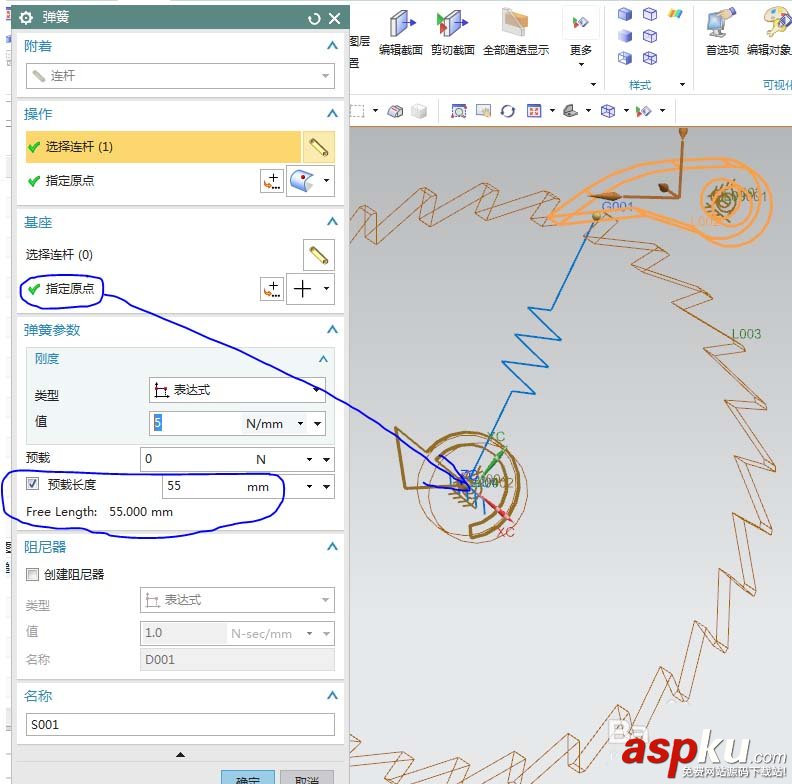792x784 pixels.
Task: Click the Edit Section (编辑截面) icon
Action: pyautogui.click(x=402, y=24)
